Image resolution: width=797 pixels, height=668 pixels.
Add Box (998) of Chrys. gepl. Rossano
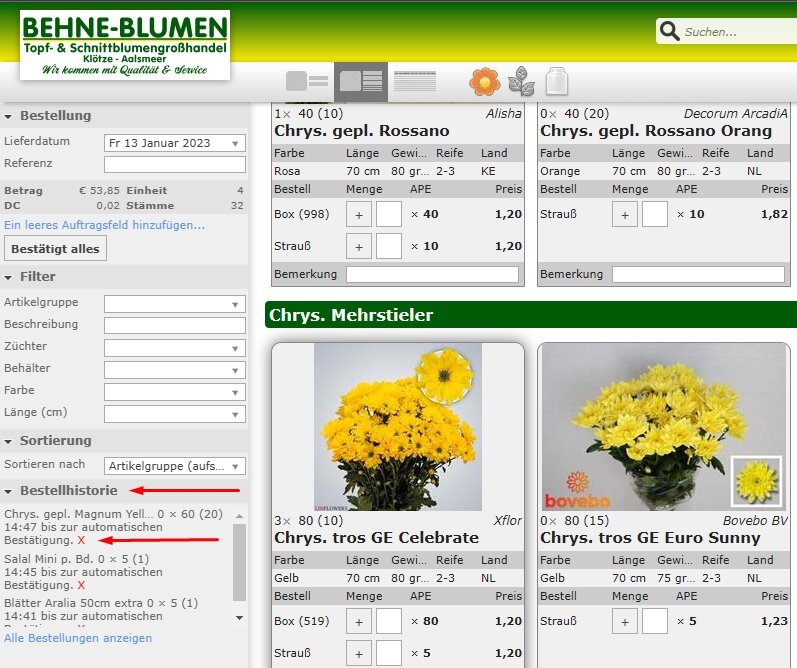359,214
